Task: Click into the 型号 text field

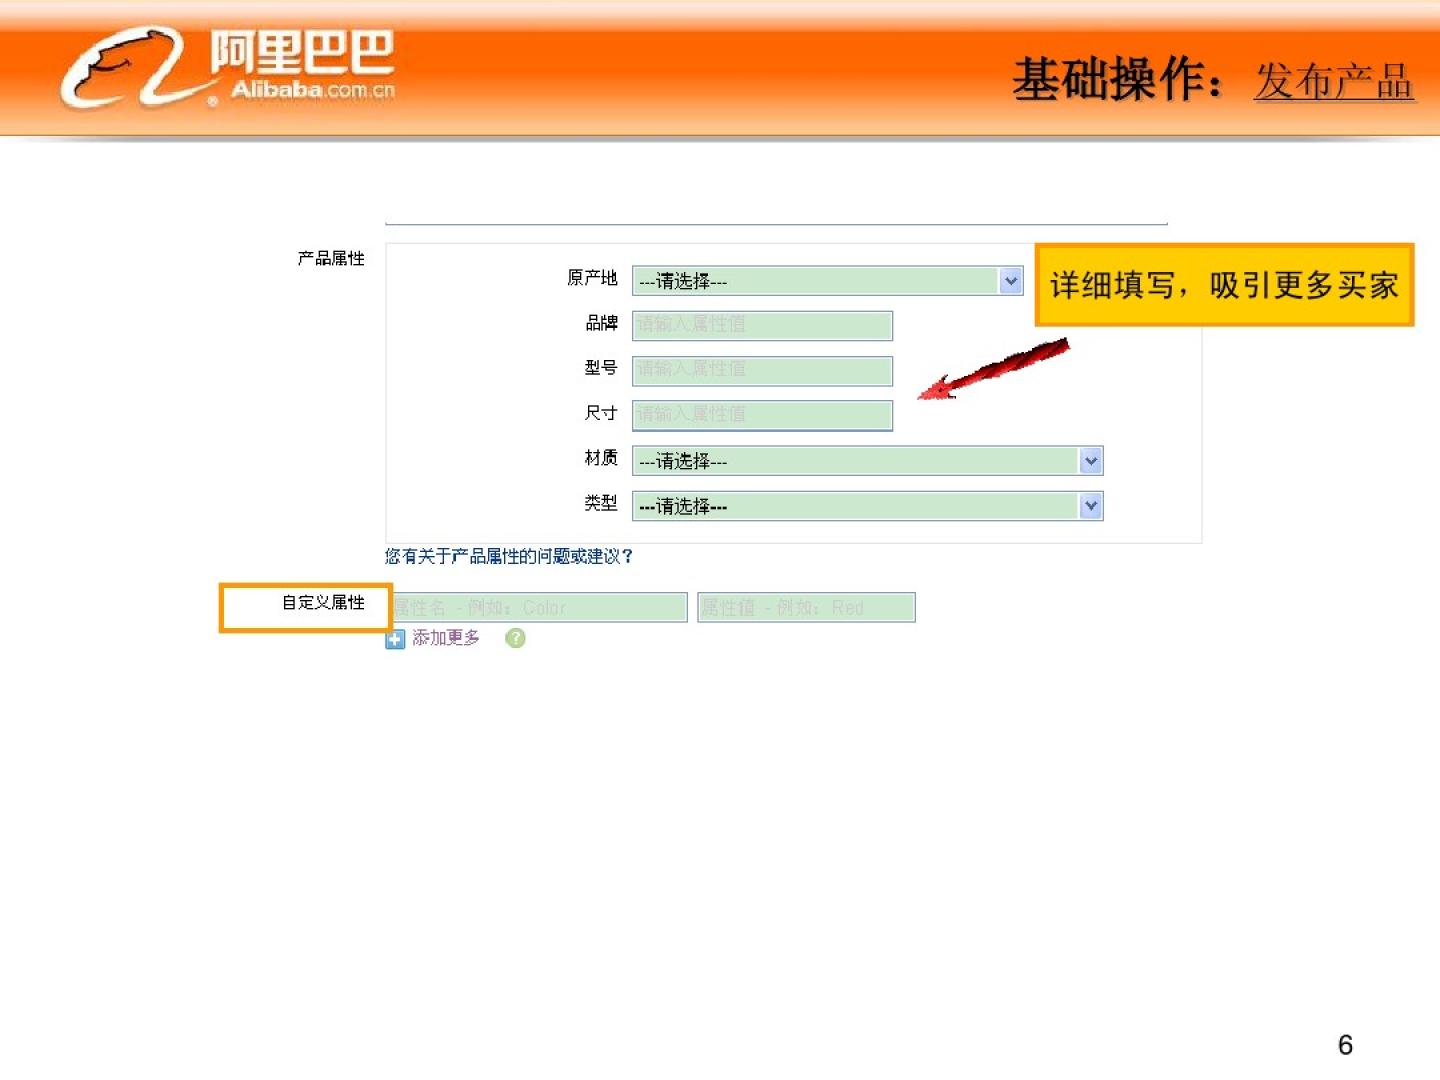Action: (x=762, y=370)
